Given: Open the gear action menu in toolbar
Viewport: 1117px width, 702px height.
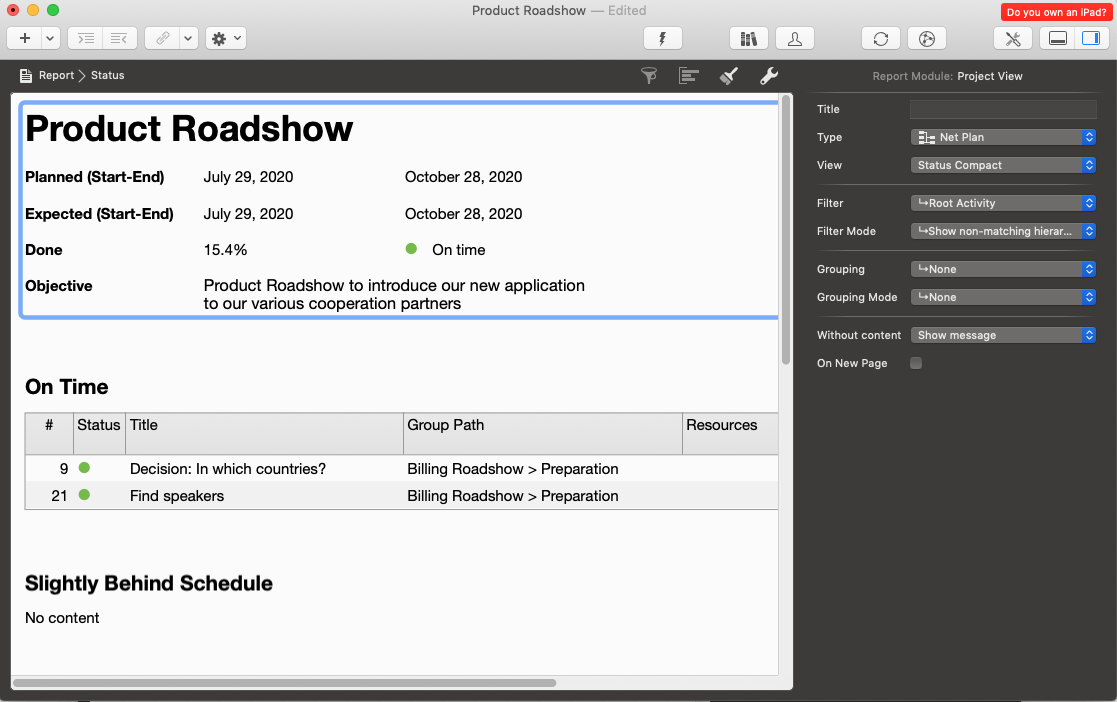Looking at the screenshot, I should tap(225, 38).
